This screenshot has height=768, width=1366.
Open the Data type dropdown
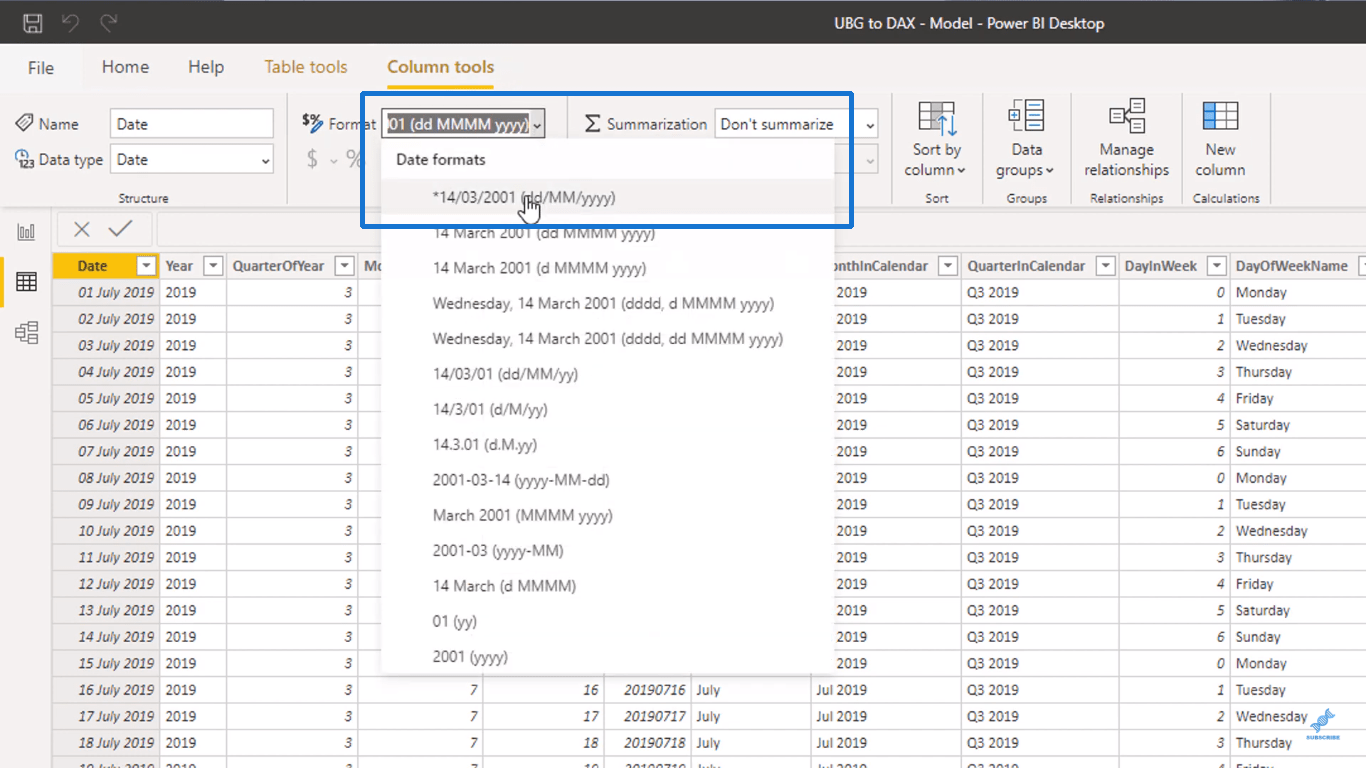[191, 160]
